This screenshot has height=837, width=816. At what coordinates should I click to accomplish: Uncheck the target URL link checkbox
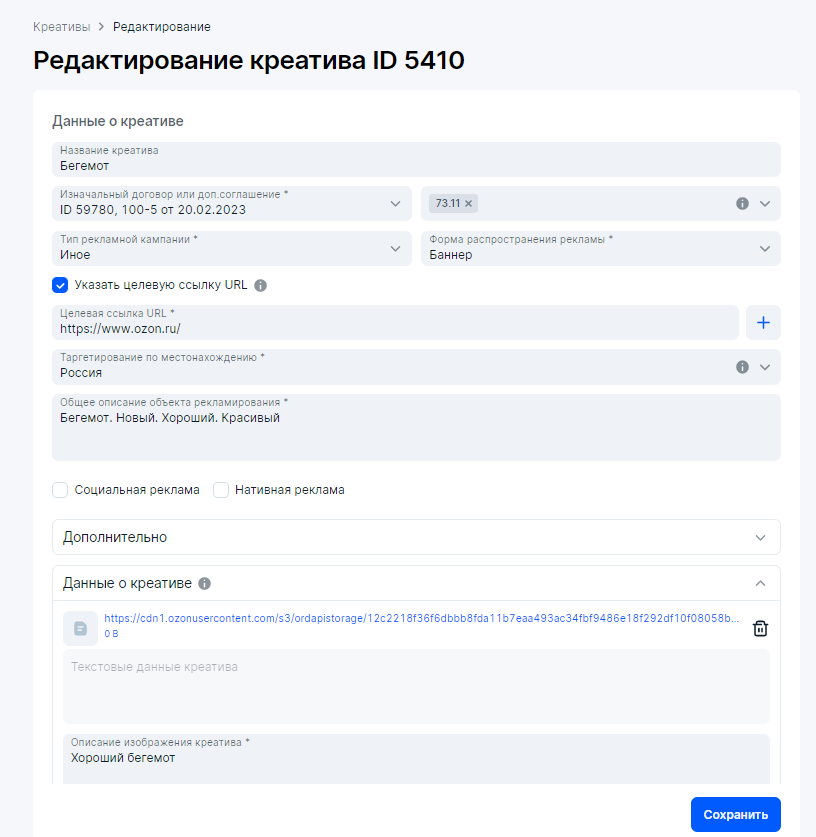pyautogui.click(x=60, y=285)
